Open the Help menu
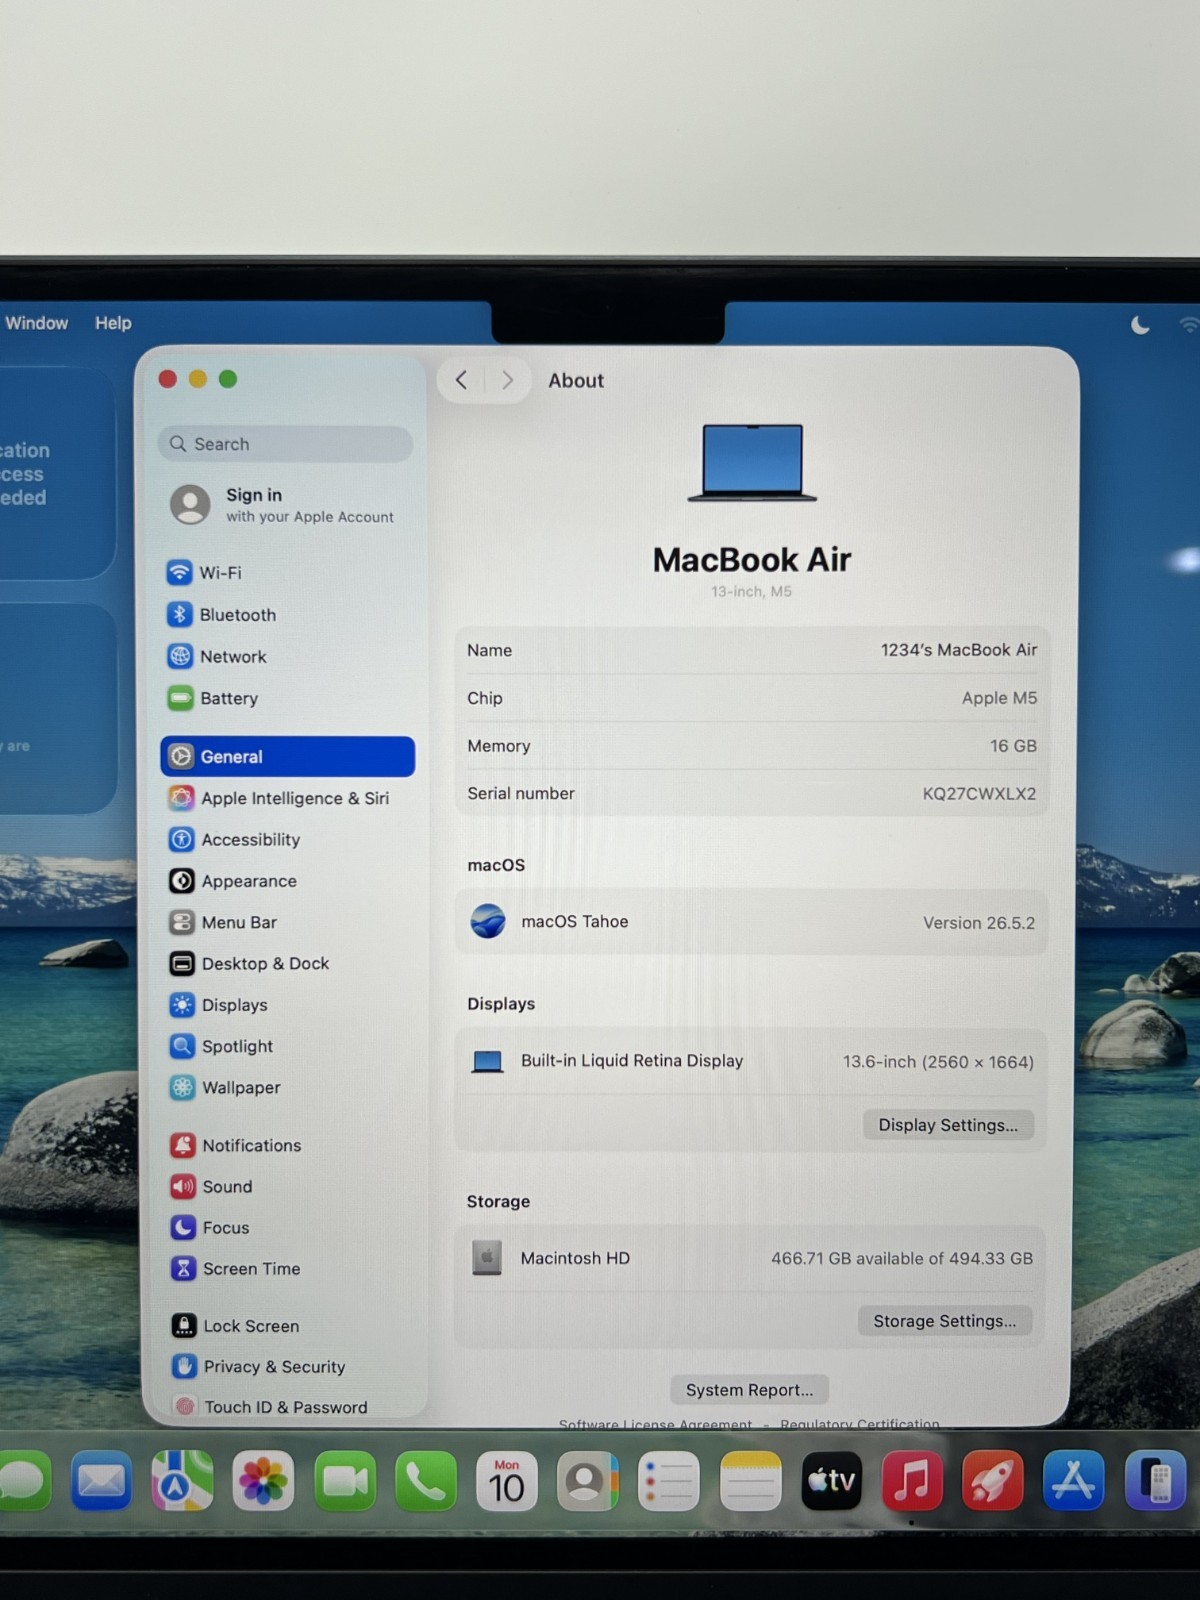 tap(113, 323)
